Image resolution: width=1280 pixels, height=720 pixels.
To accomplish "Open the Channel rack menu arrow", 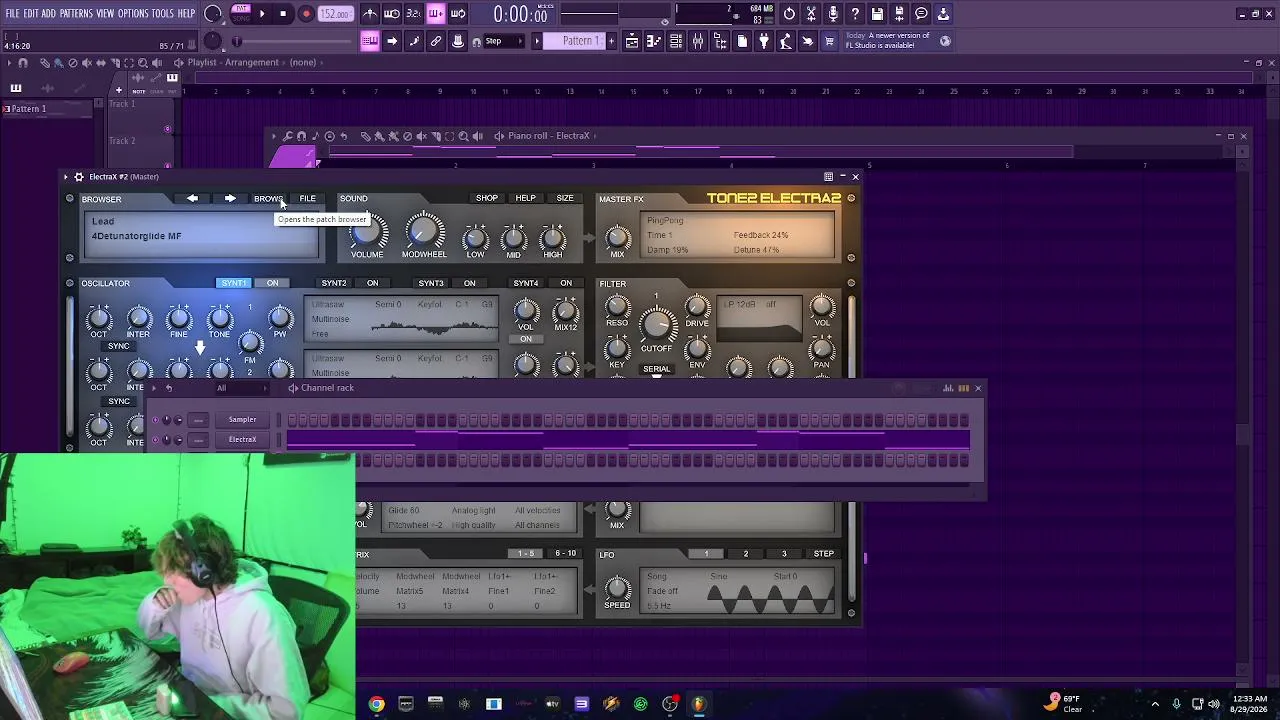I will click(x=154, y=388).
